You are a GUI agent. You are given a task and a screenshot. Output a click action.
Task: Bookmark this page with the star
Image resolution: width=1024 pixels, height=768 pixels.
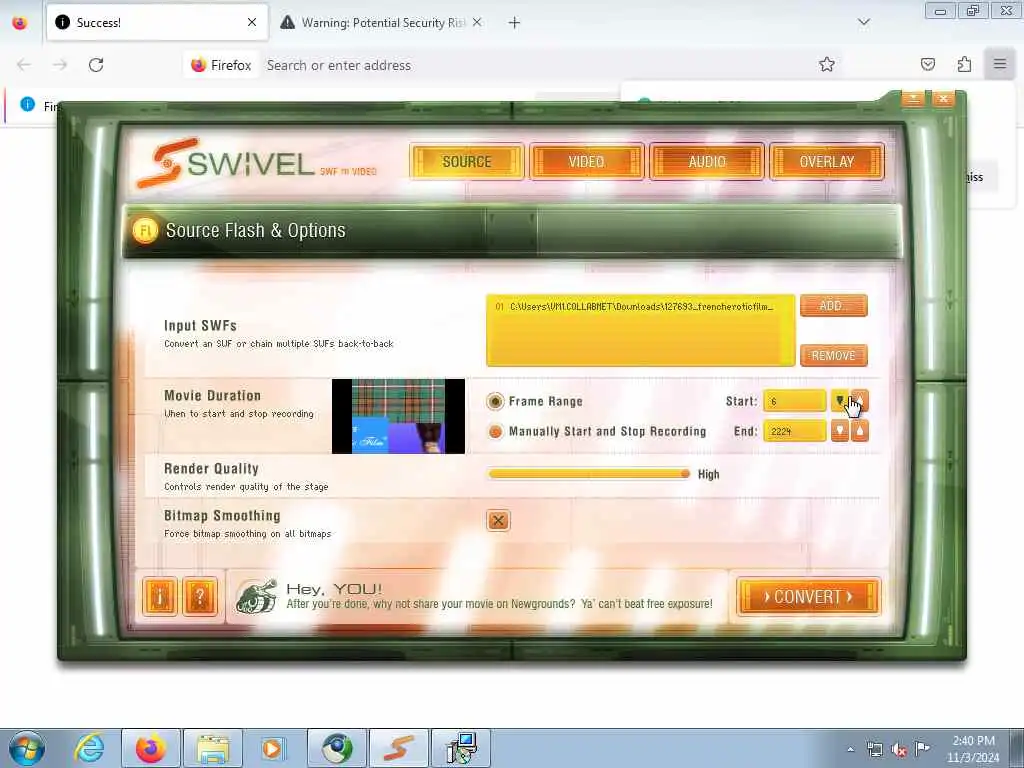tap(827, 64)
